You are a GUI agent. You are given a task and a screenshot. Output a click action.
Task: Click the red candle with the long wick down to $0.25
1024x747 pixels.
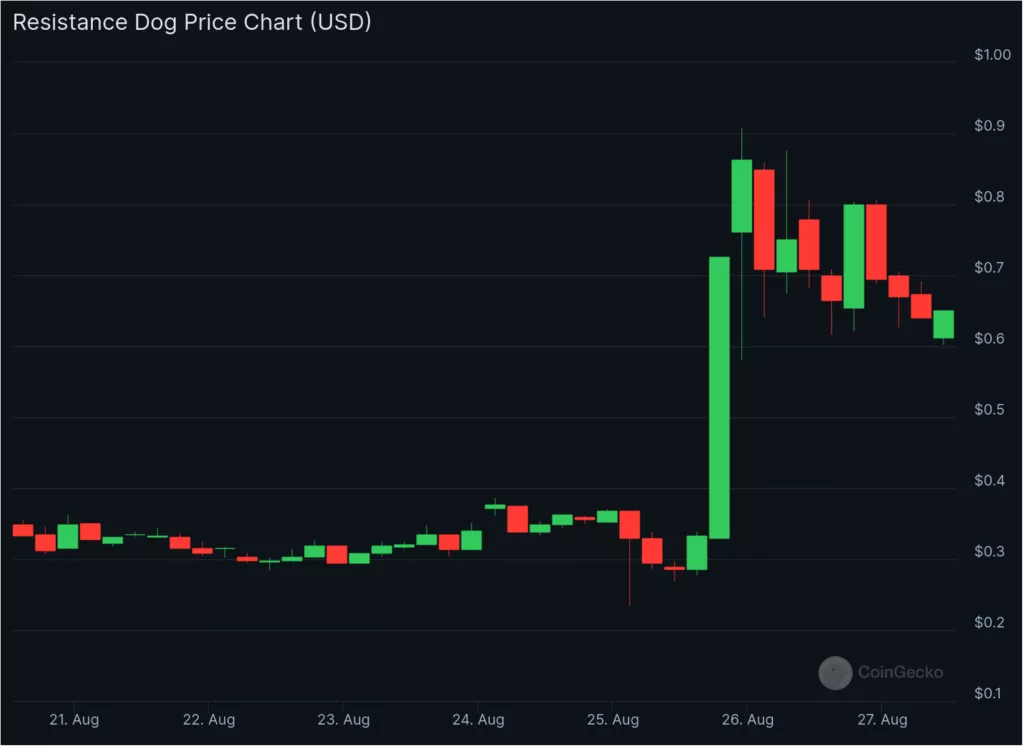[x=630, y=525]
